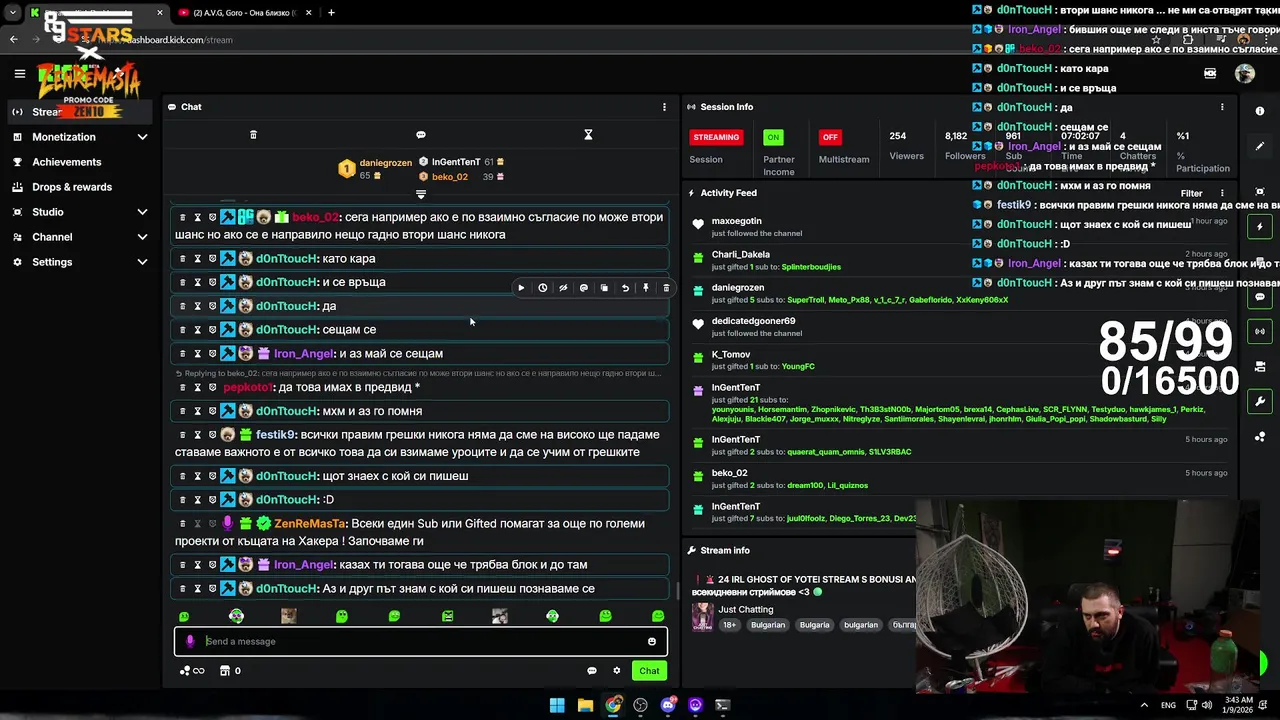Open a new browser tab
The width and height of the screenshot is (1280, 720).
(331, 13)
